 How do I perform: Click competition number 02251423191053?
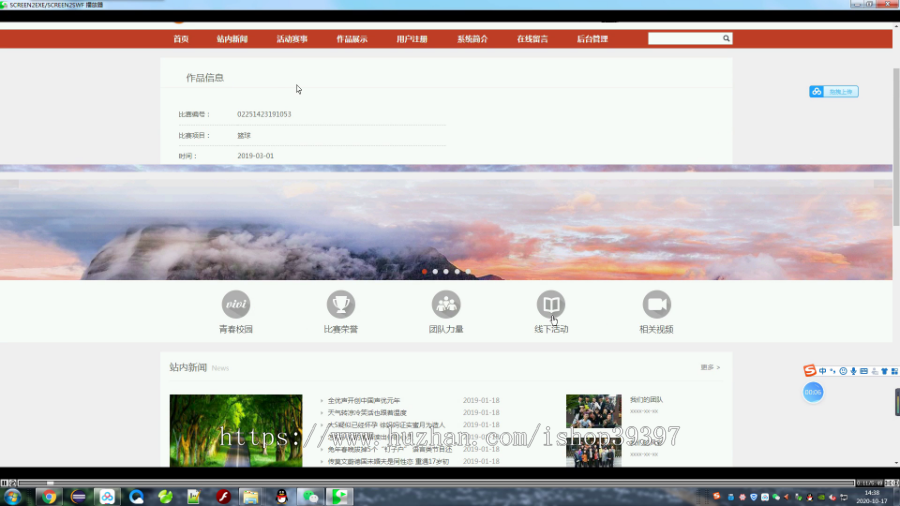point(264,114)
